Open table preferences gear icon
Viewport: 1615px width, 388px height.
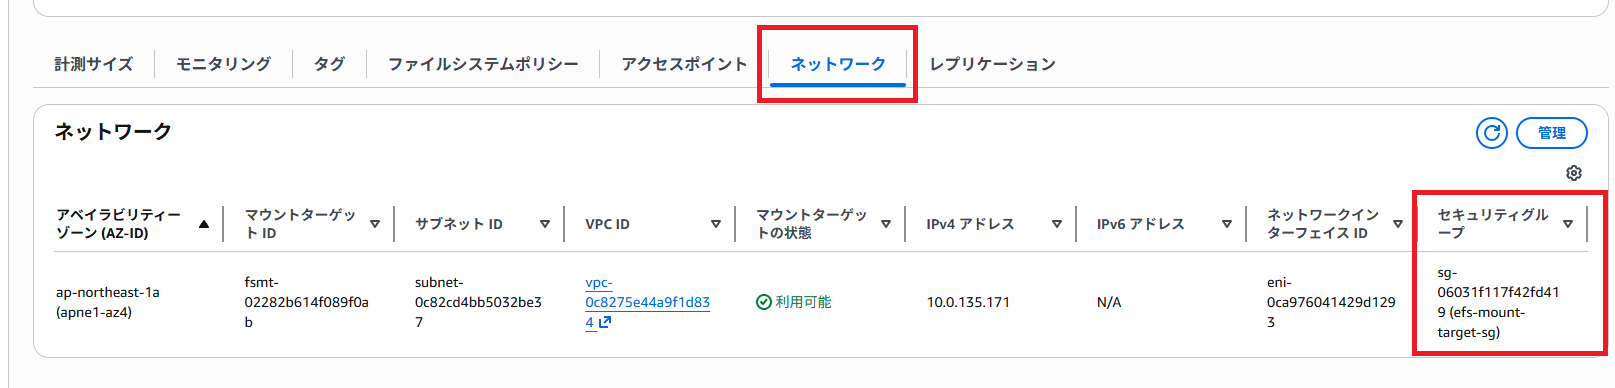[x=1574, y=173]
